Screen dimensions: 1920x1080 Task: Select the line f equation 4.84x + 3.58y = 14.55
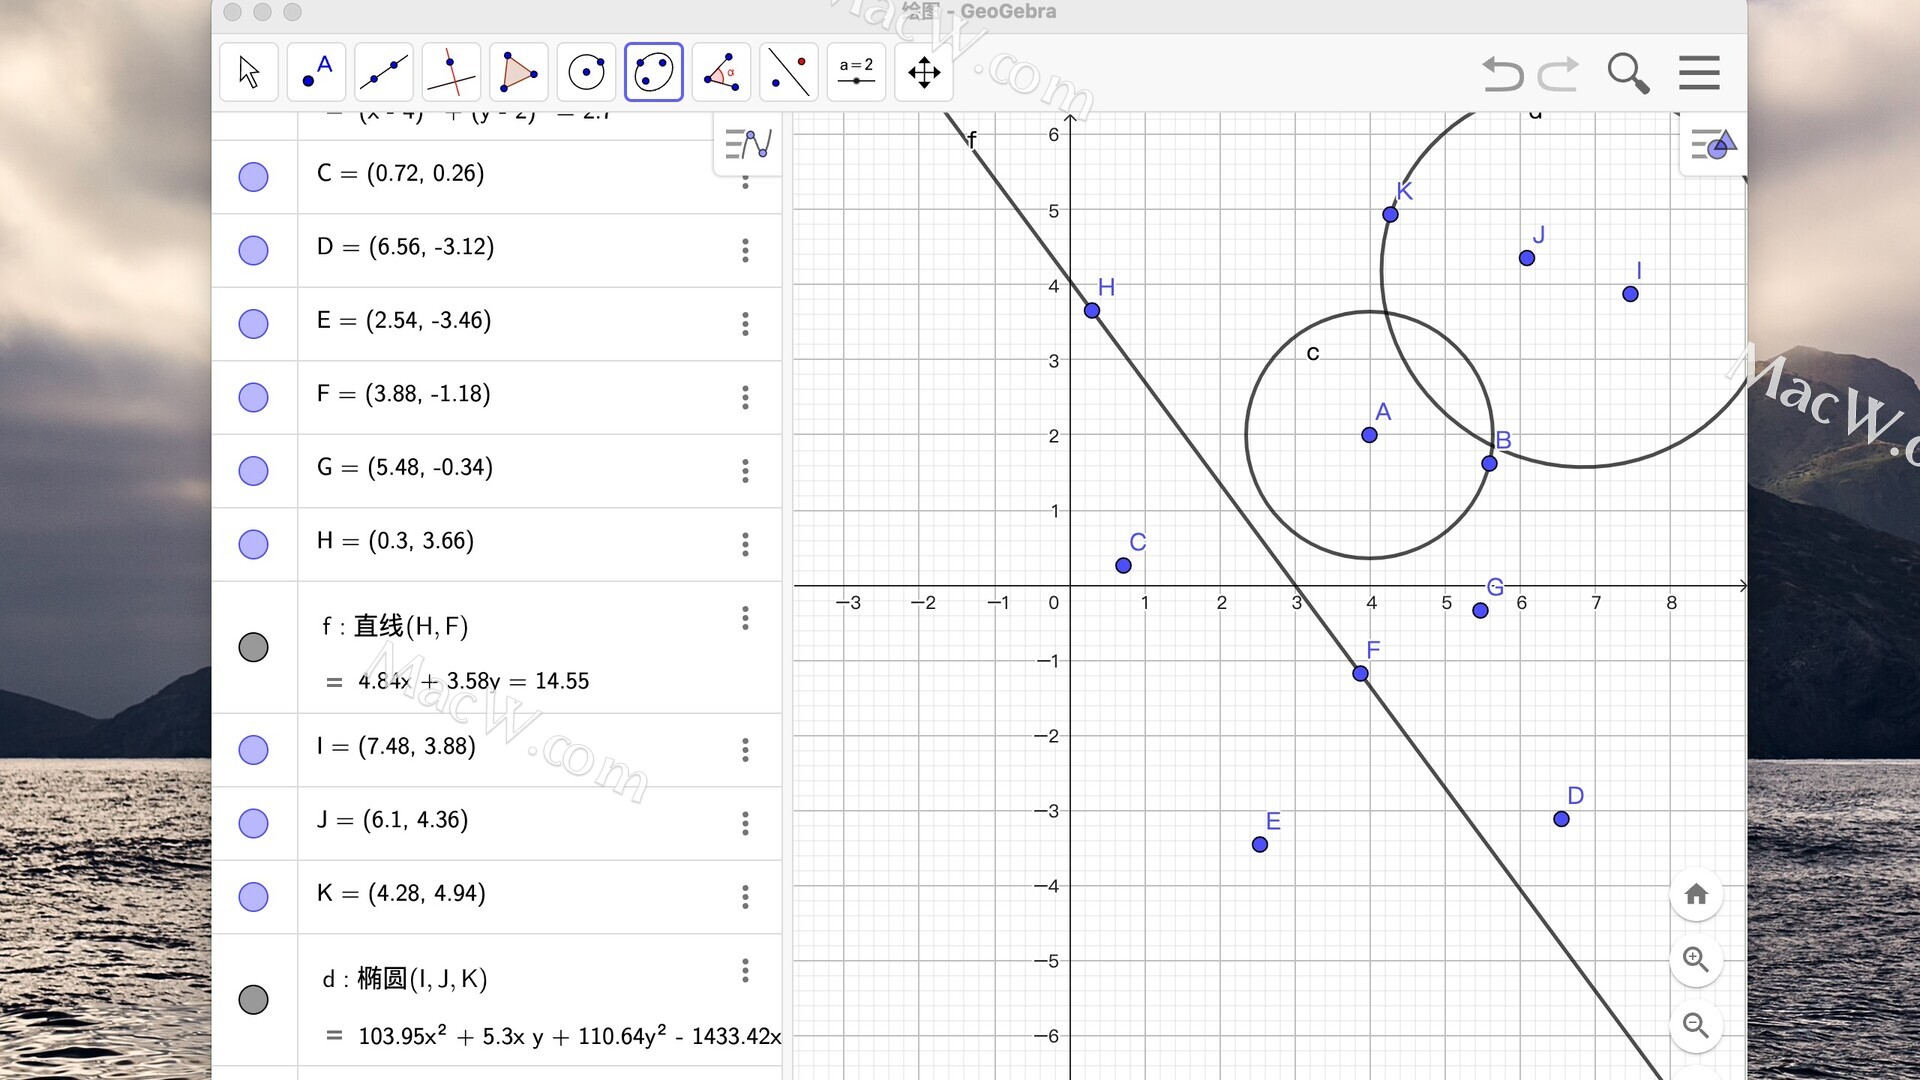click(474, 681)
